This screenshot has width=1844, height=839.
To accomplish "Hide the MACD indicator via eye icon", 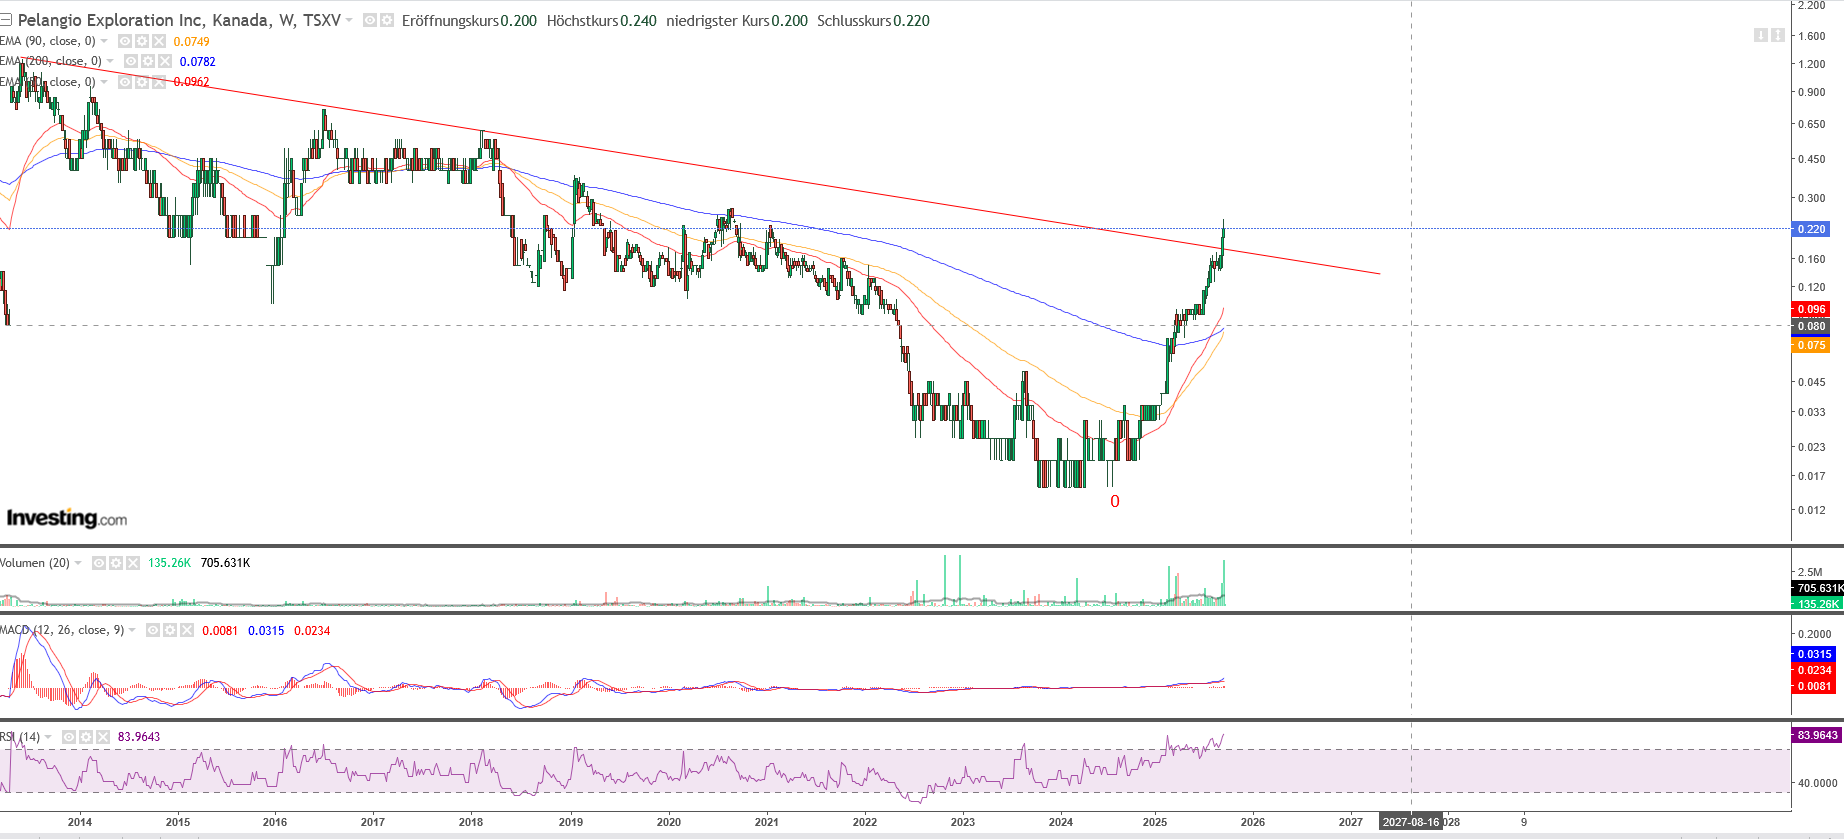I will pyautogui.click(x=153, y=630).
